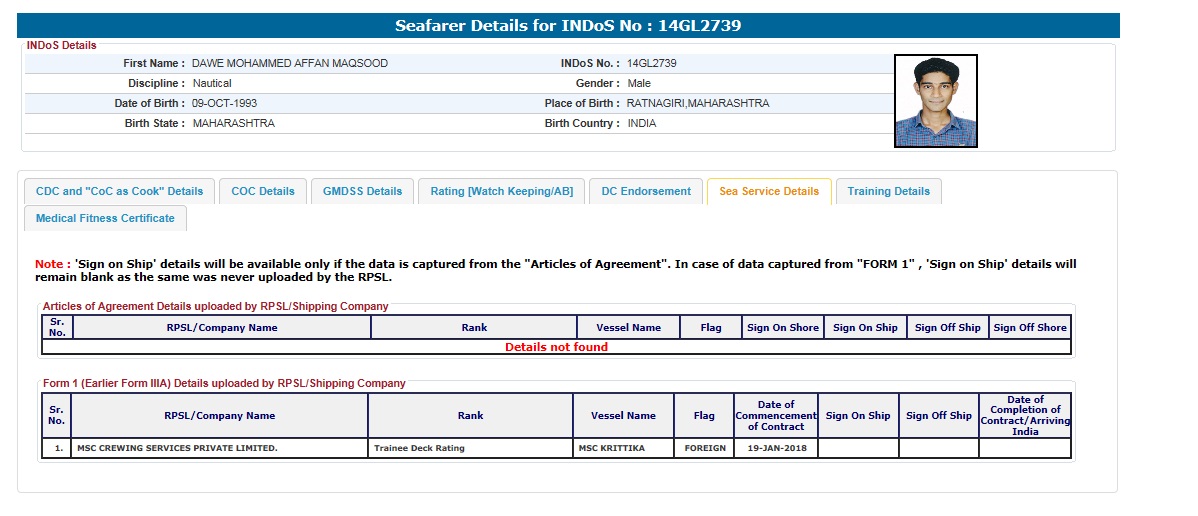Click the 19-JAN-2018 commencement date cell
Image resolution: width=1198 pixels, height=516 pixels.
(775, 448)
